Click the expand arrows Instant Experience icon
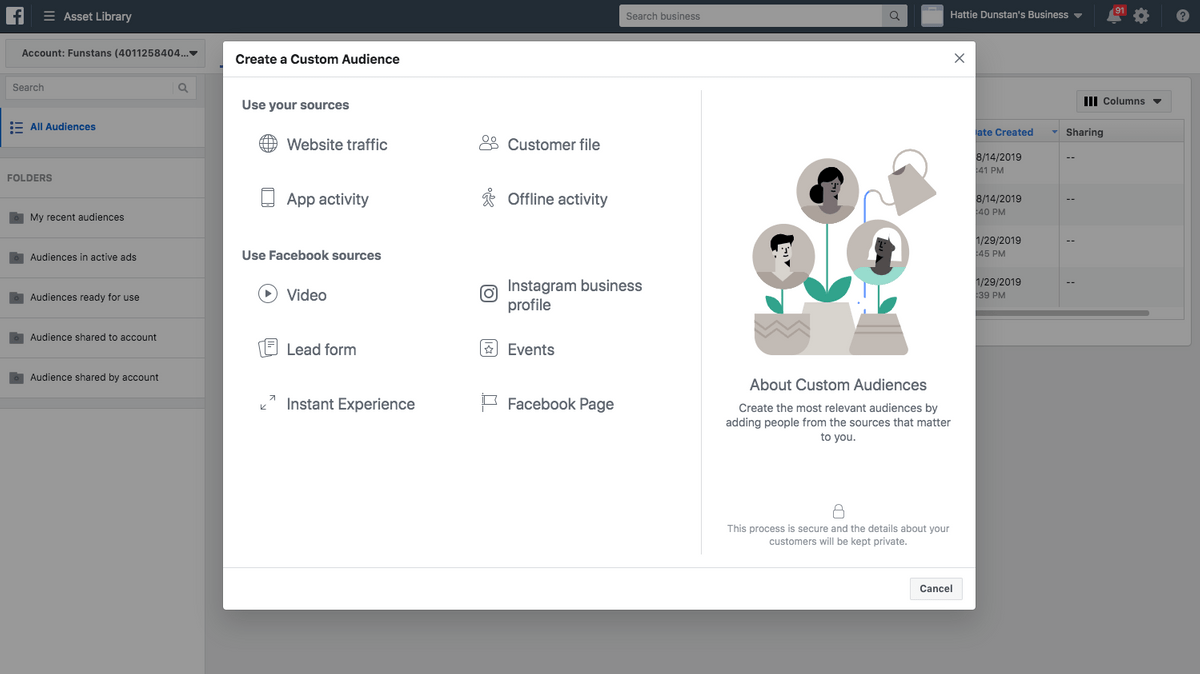Viewport: 1200px width, 674px height. tap(268, 403)
